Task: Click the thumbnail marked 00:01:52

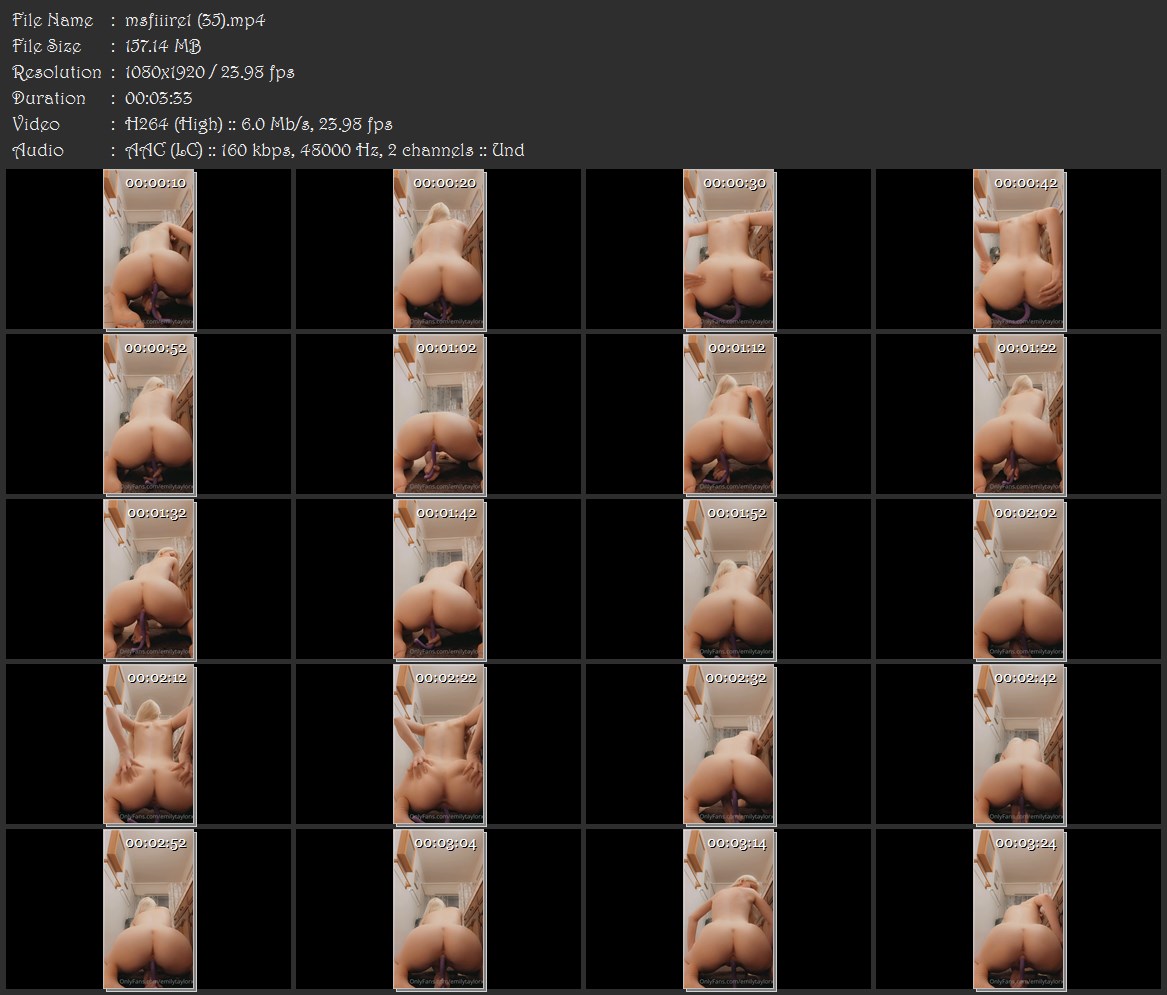Action: (729, 580)
